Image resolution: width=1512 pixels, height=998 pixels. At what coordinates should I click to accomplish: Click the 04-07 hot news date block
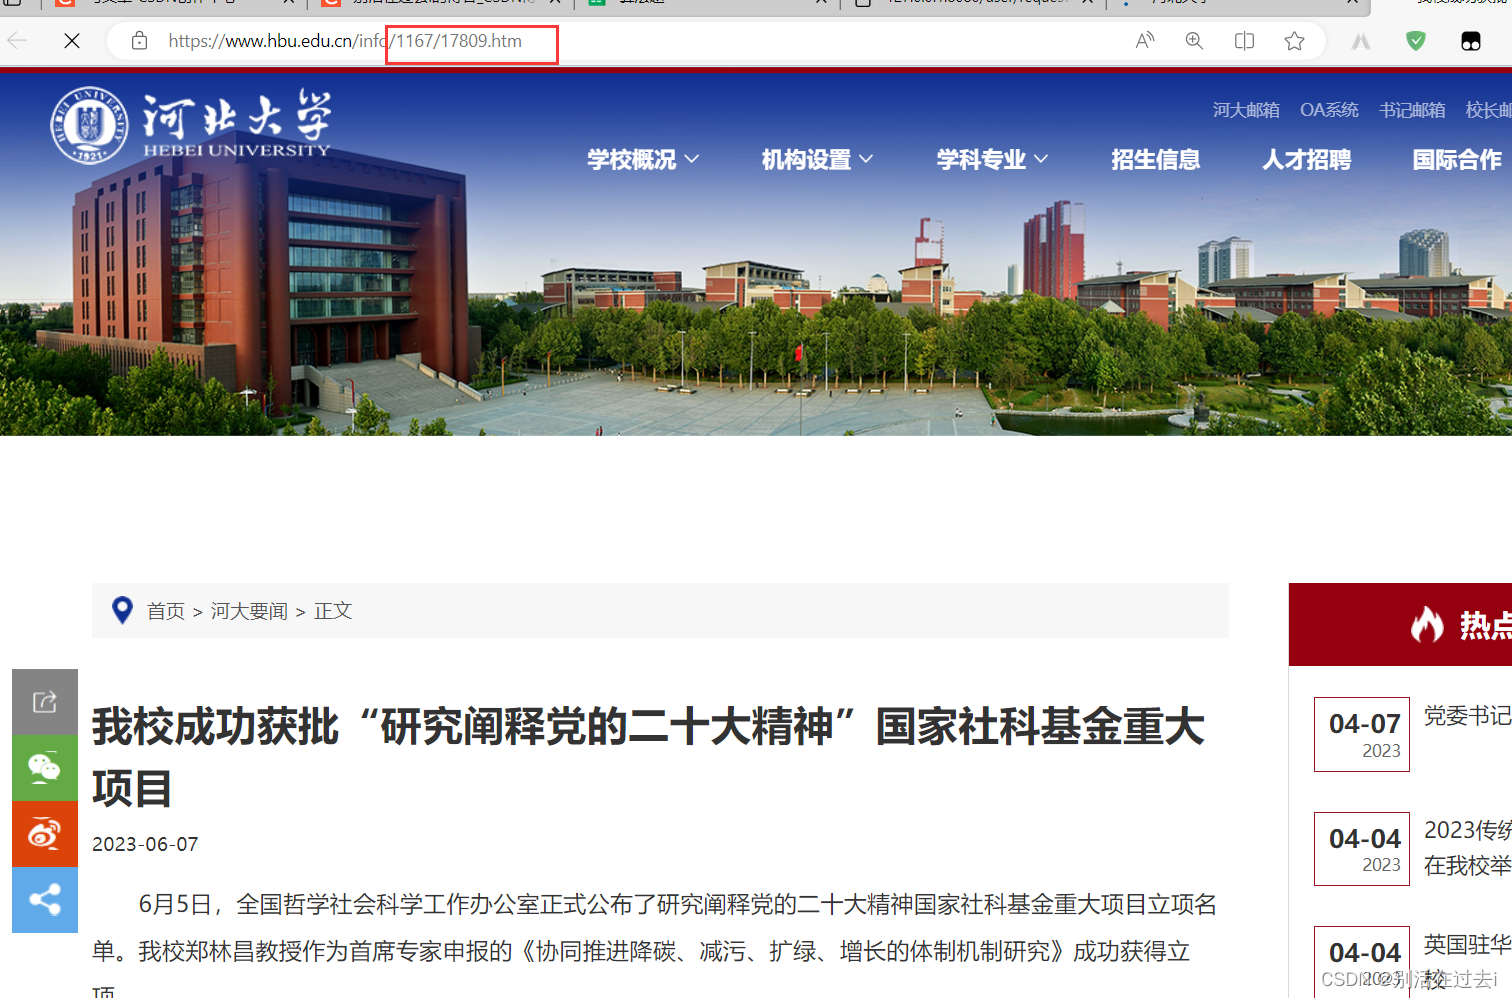[x=1361, y=734]
